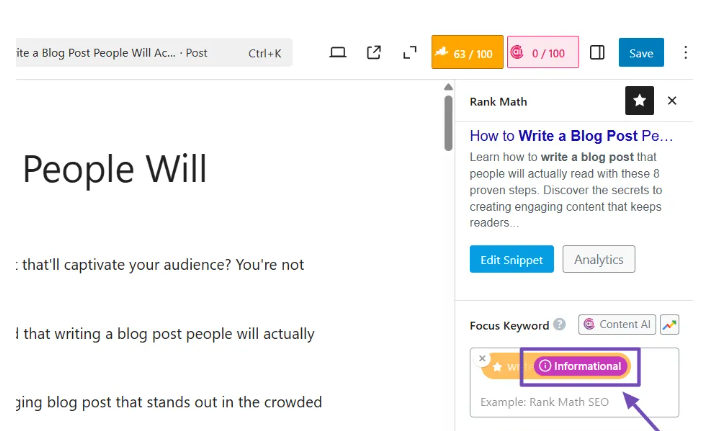Open Content AI score 0/100
This screenshot has width=716, height=431.
(543, 53)
